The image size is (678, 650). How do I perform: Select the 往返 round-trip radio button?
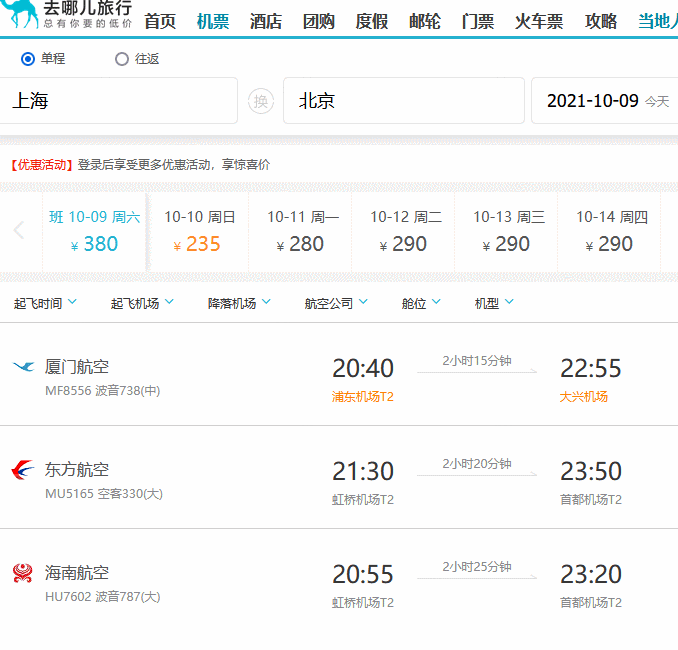pyautogui.click(x=122, y=59)
